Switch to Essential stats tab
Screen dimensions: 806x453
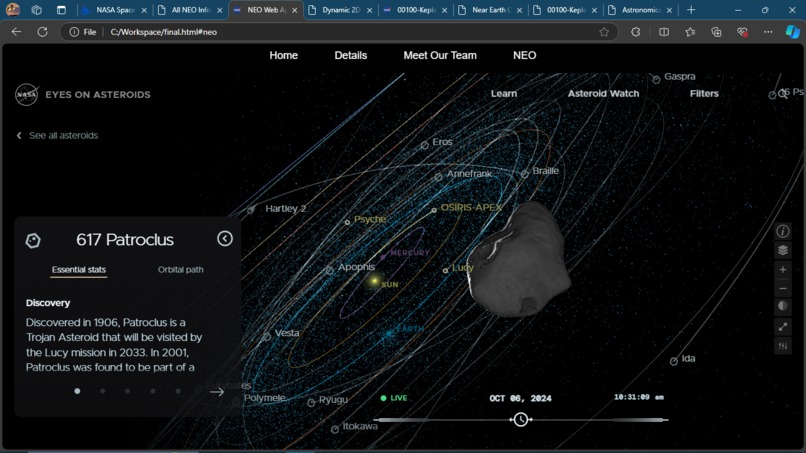79,269
